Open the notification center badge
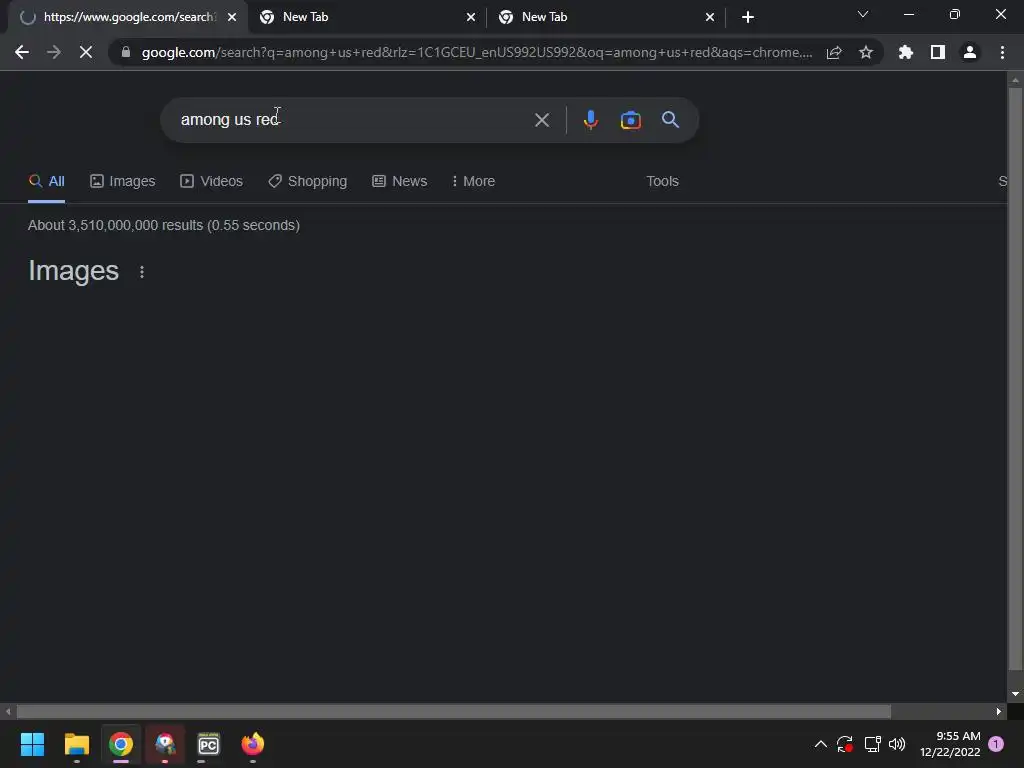The height and width of the screenshot is (768, 1024). click(996, 744)
